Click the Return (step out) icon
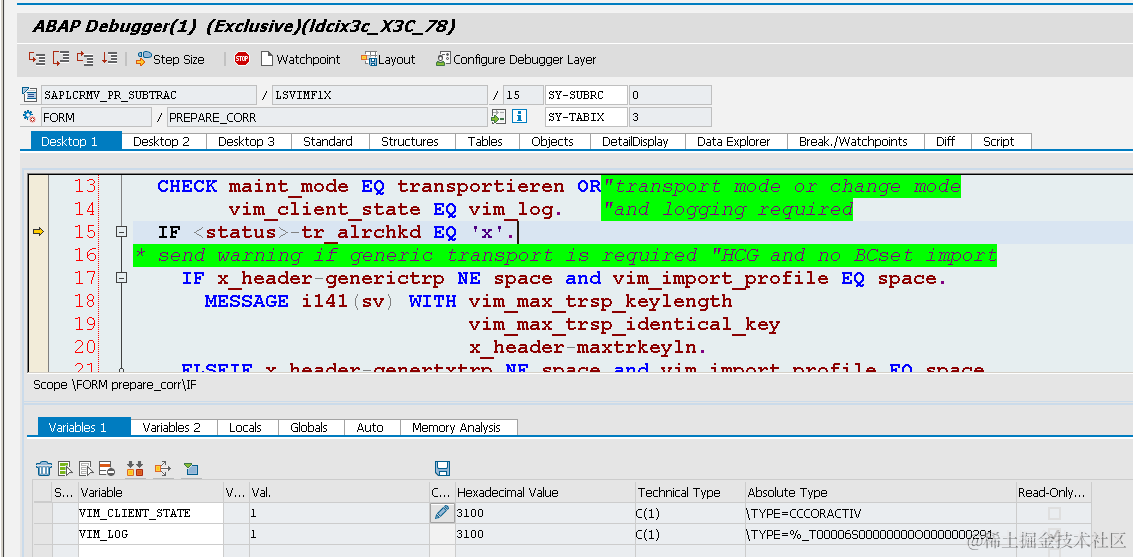1133x557 pixels. click(85, 58)
